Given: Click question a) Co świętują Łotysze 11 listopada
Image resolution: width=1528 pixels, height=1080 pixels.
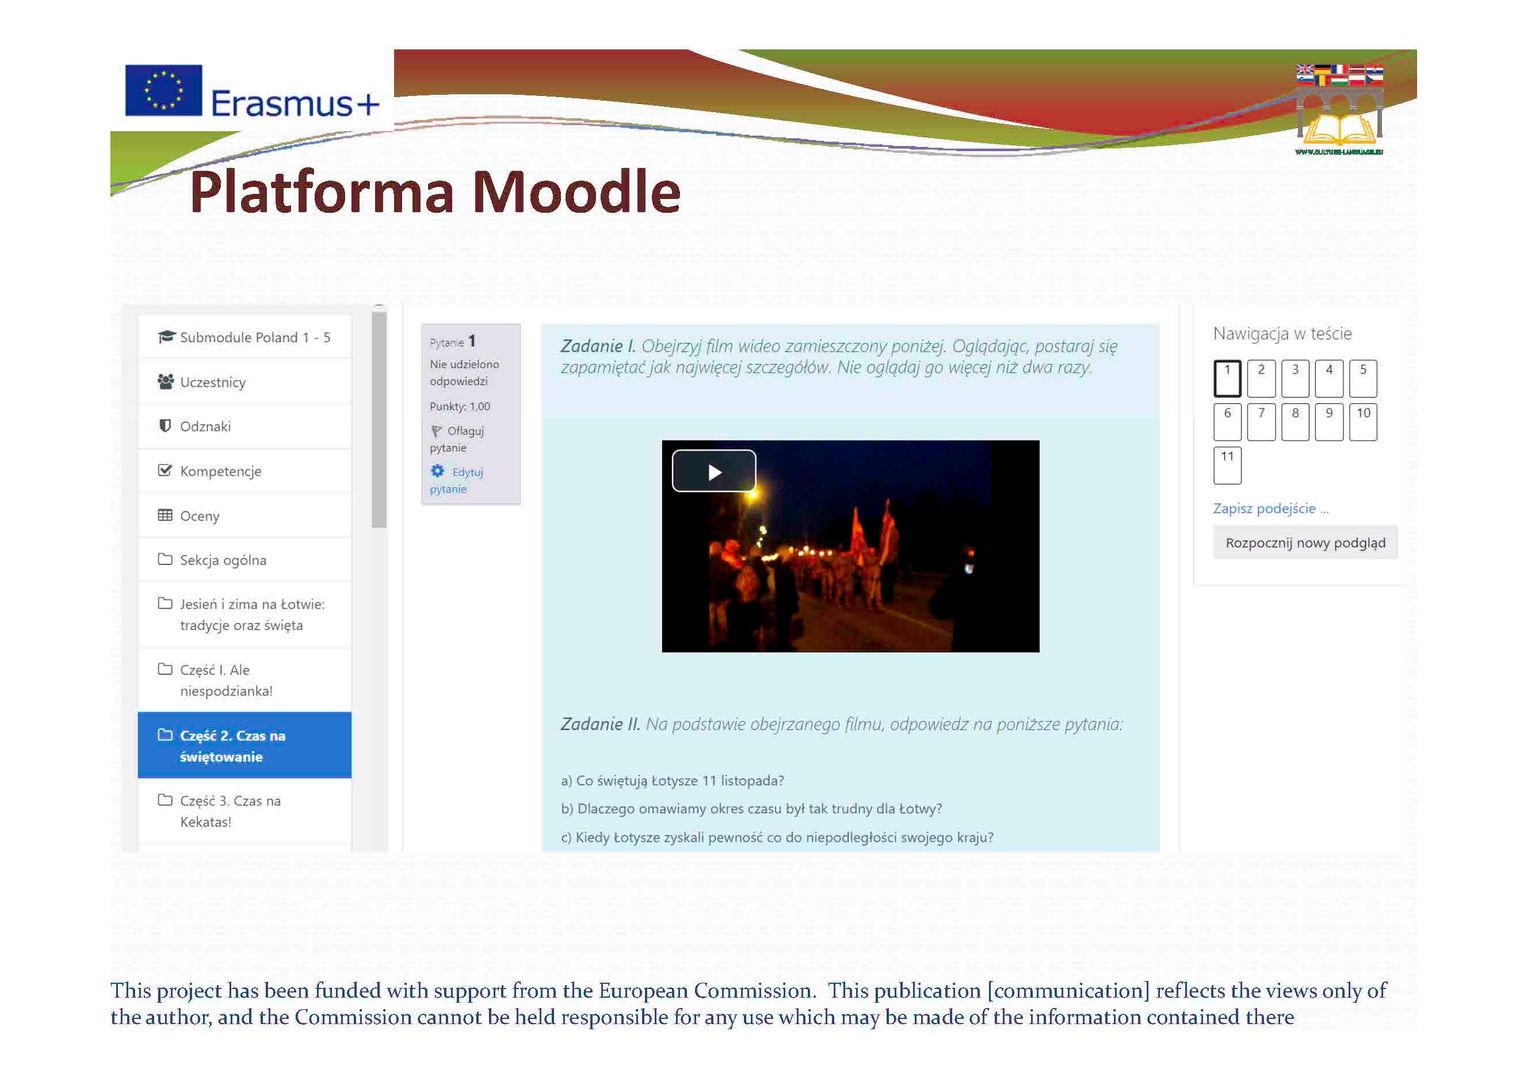Looking at the screenshot, I should coord(672,780).
